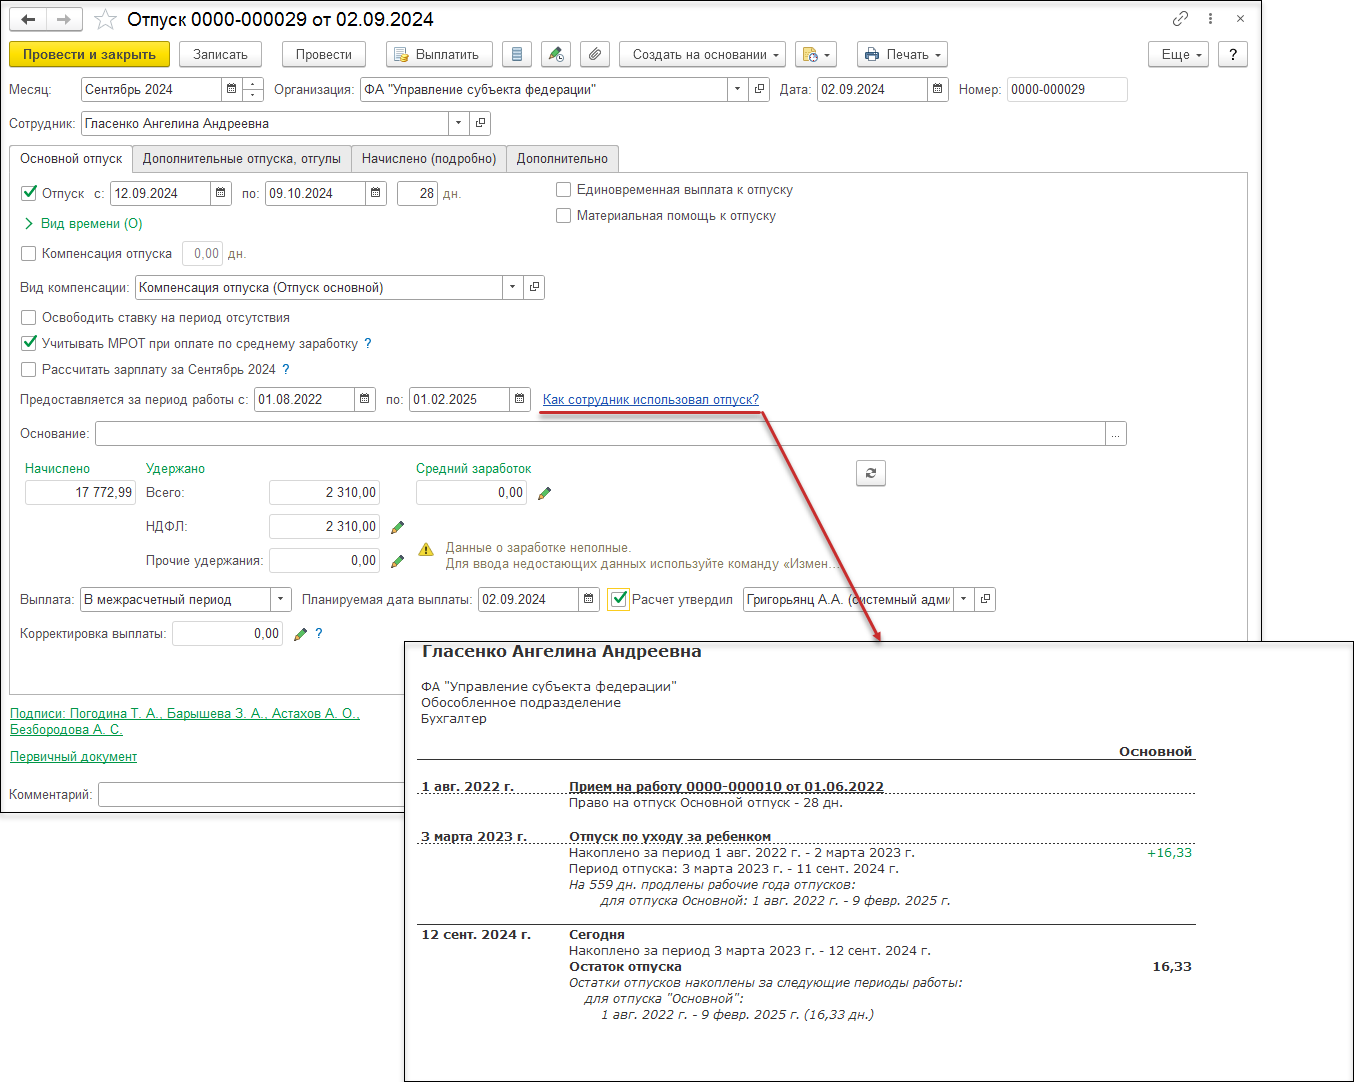Click the Провести button
This screenshot has height=1082, width=1354.
tap(323, 54)
